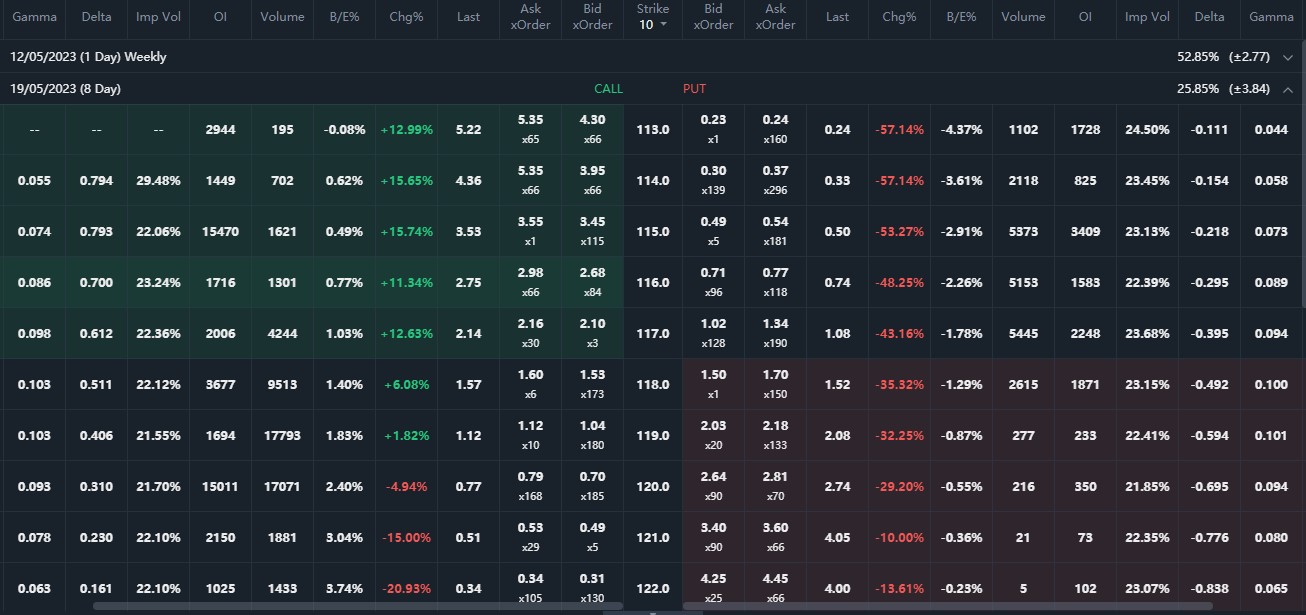This screenshot has width=1306, height=615.
Task: Click the call-side Volume column header
Action: tap(282, 17)
